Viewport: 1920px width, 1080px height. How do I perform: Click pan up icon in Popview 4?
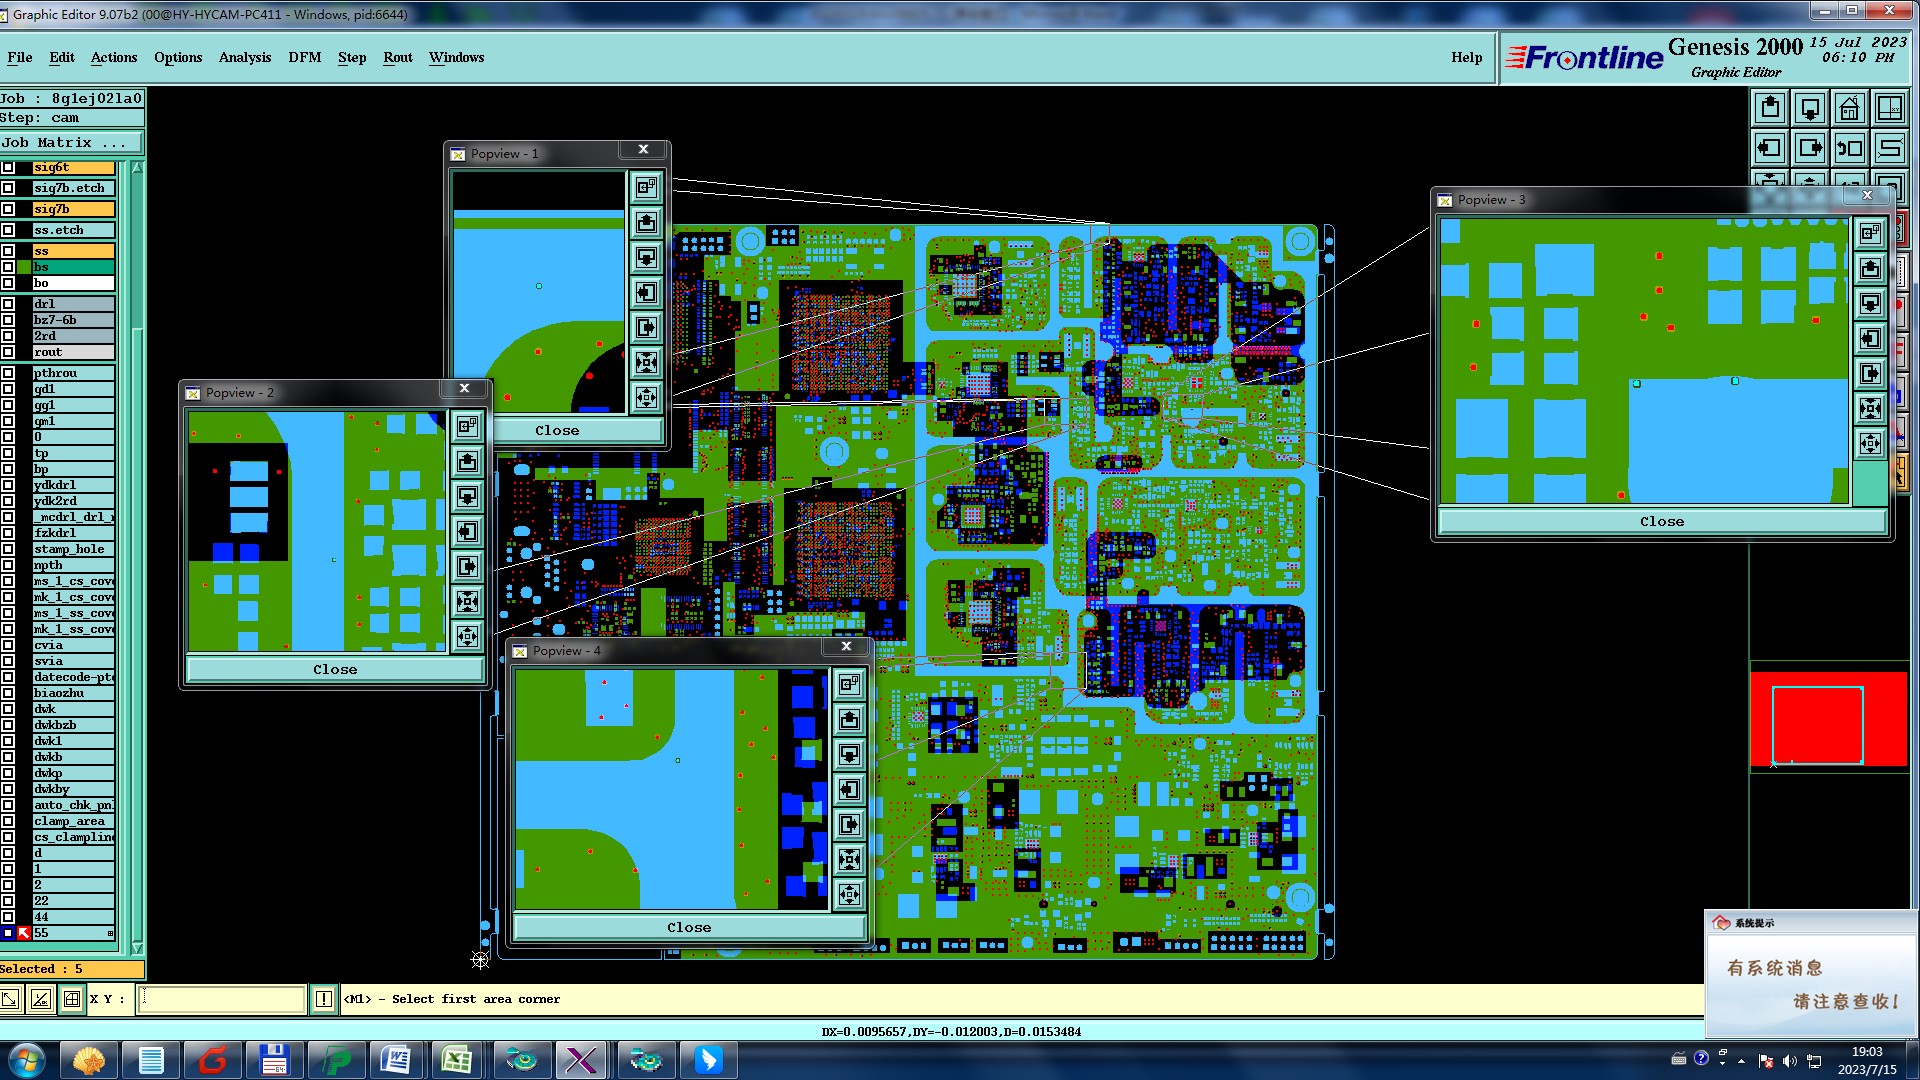point(850,719)
